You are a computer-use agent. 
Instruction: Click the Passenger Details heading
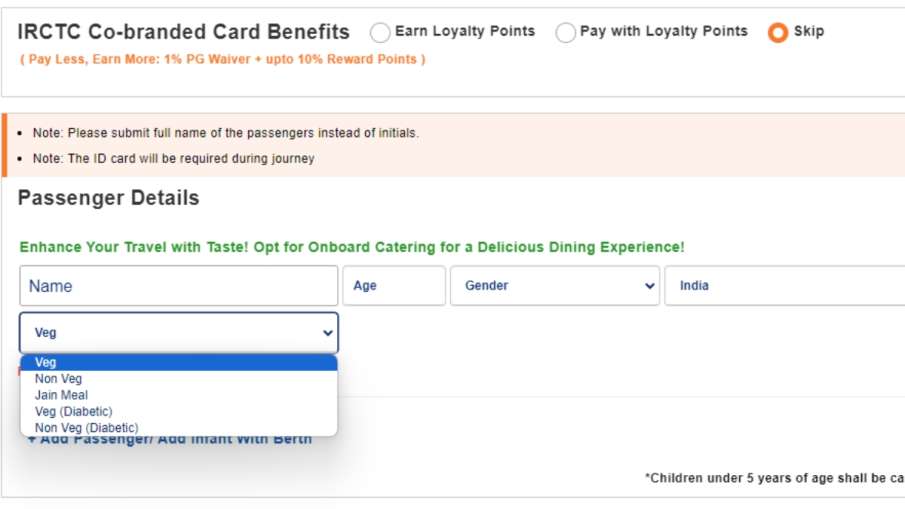click(108, 198)
